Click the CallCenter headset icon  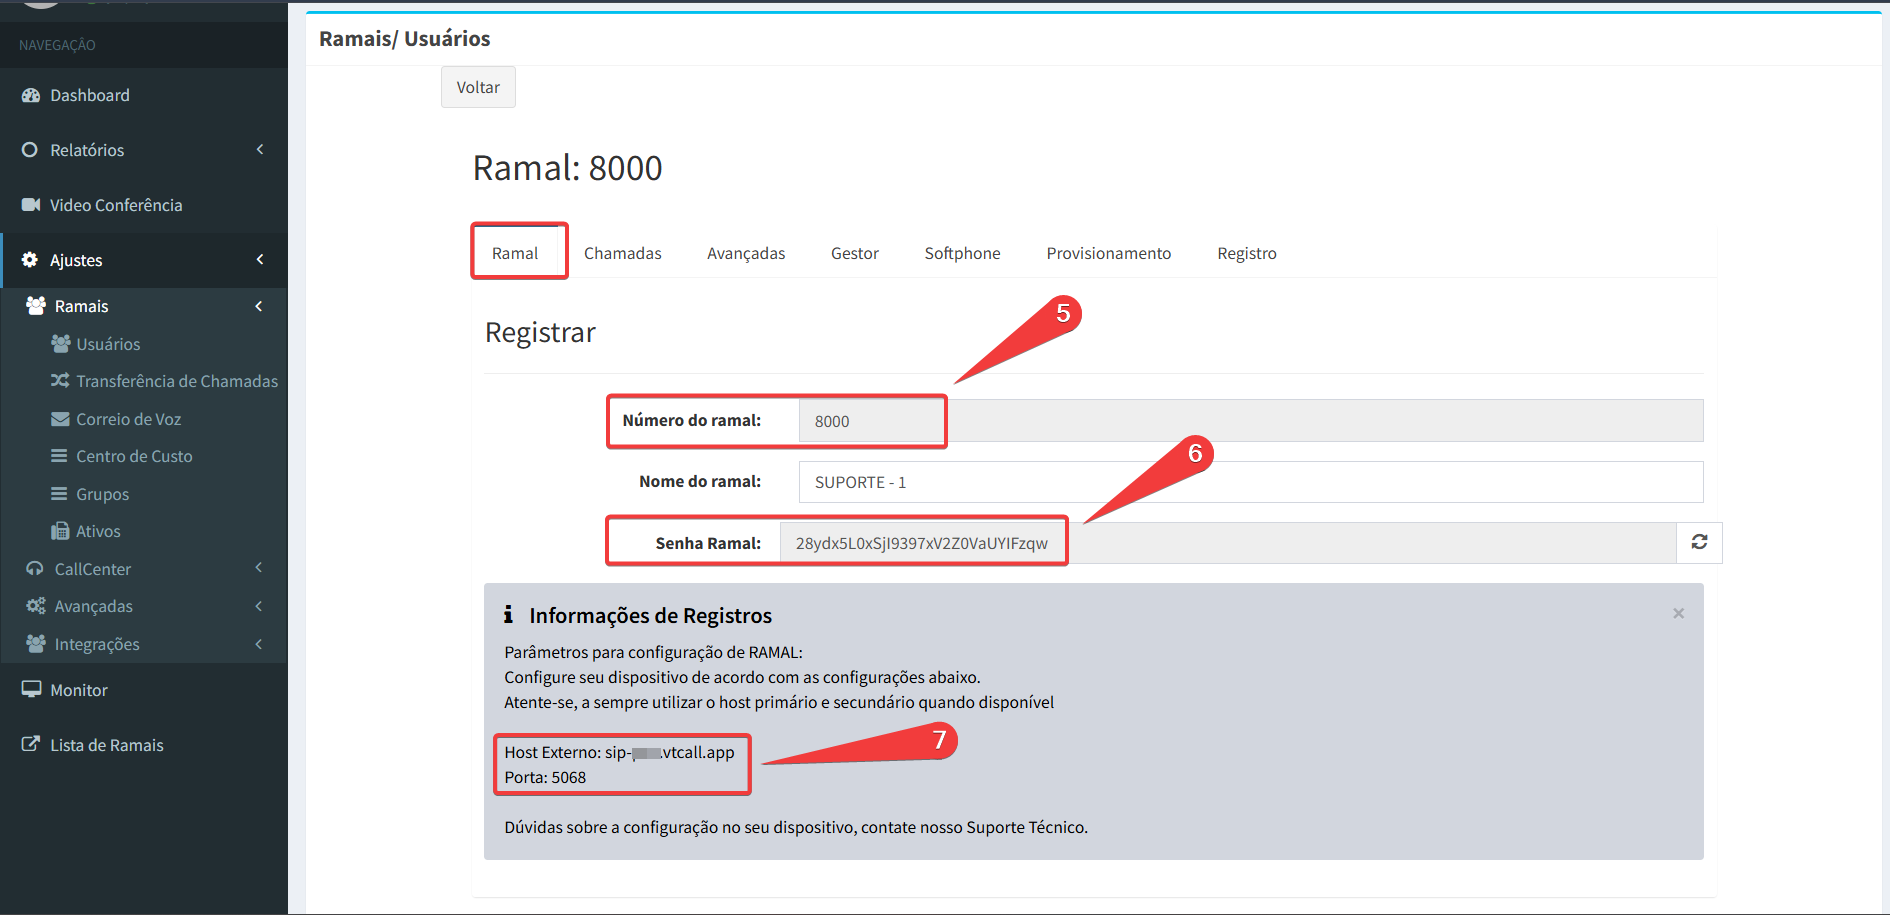(35, 569)
